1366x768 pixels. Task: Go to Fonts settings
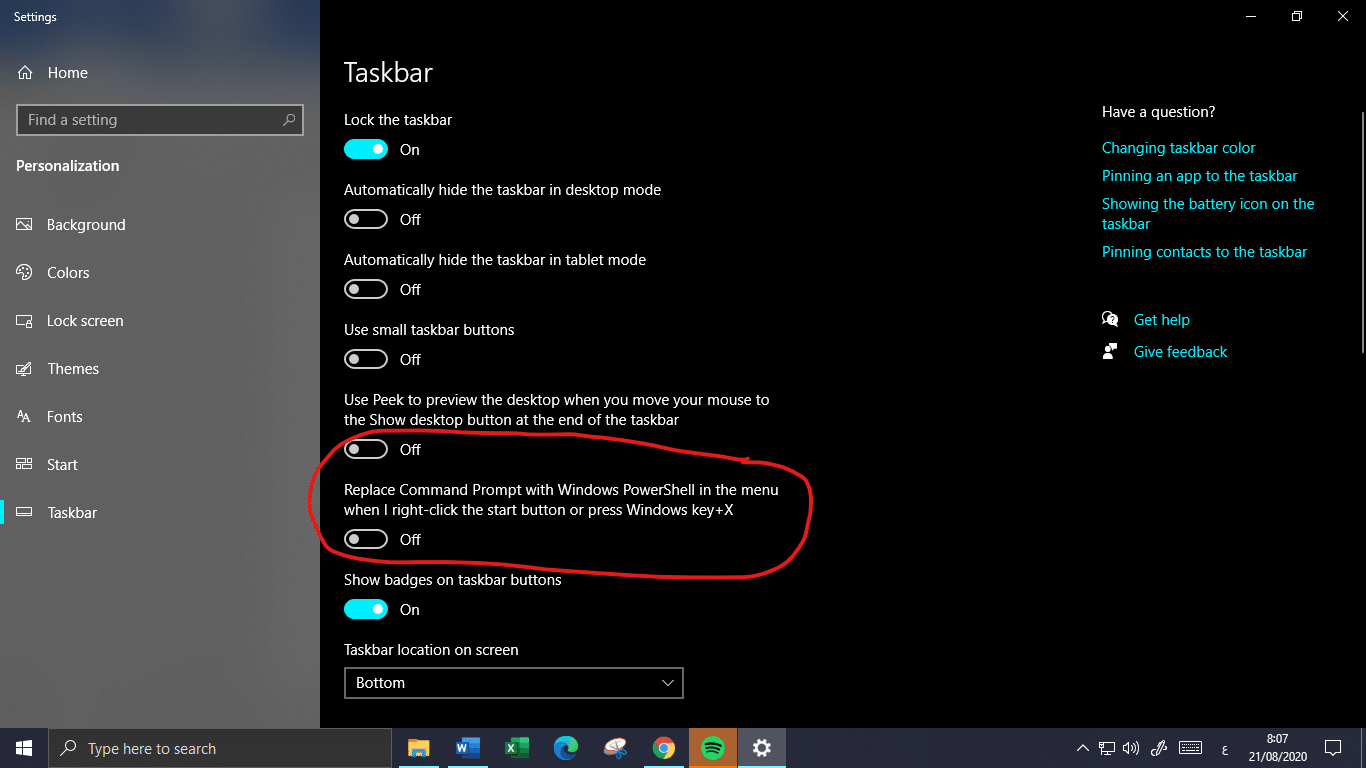click(49, 417)
